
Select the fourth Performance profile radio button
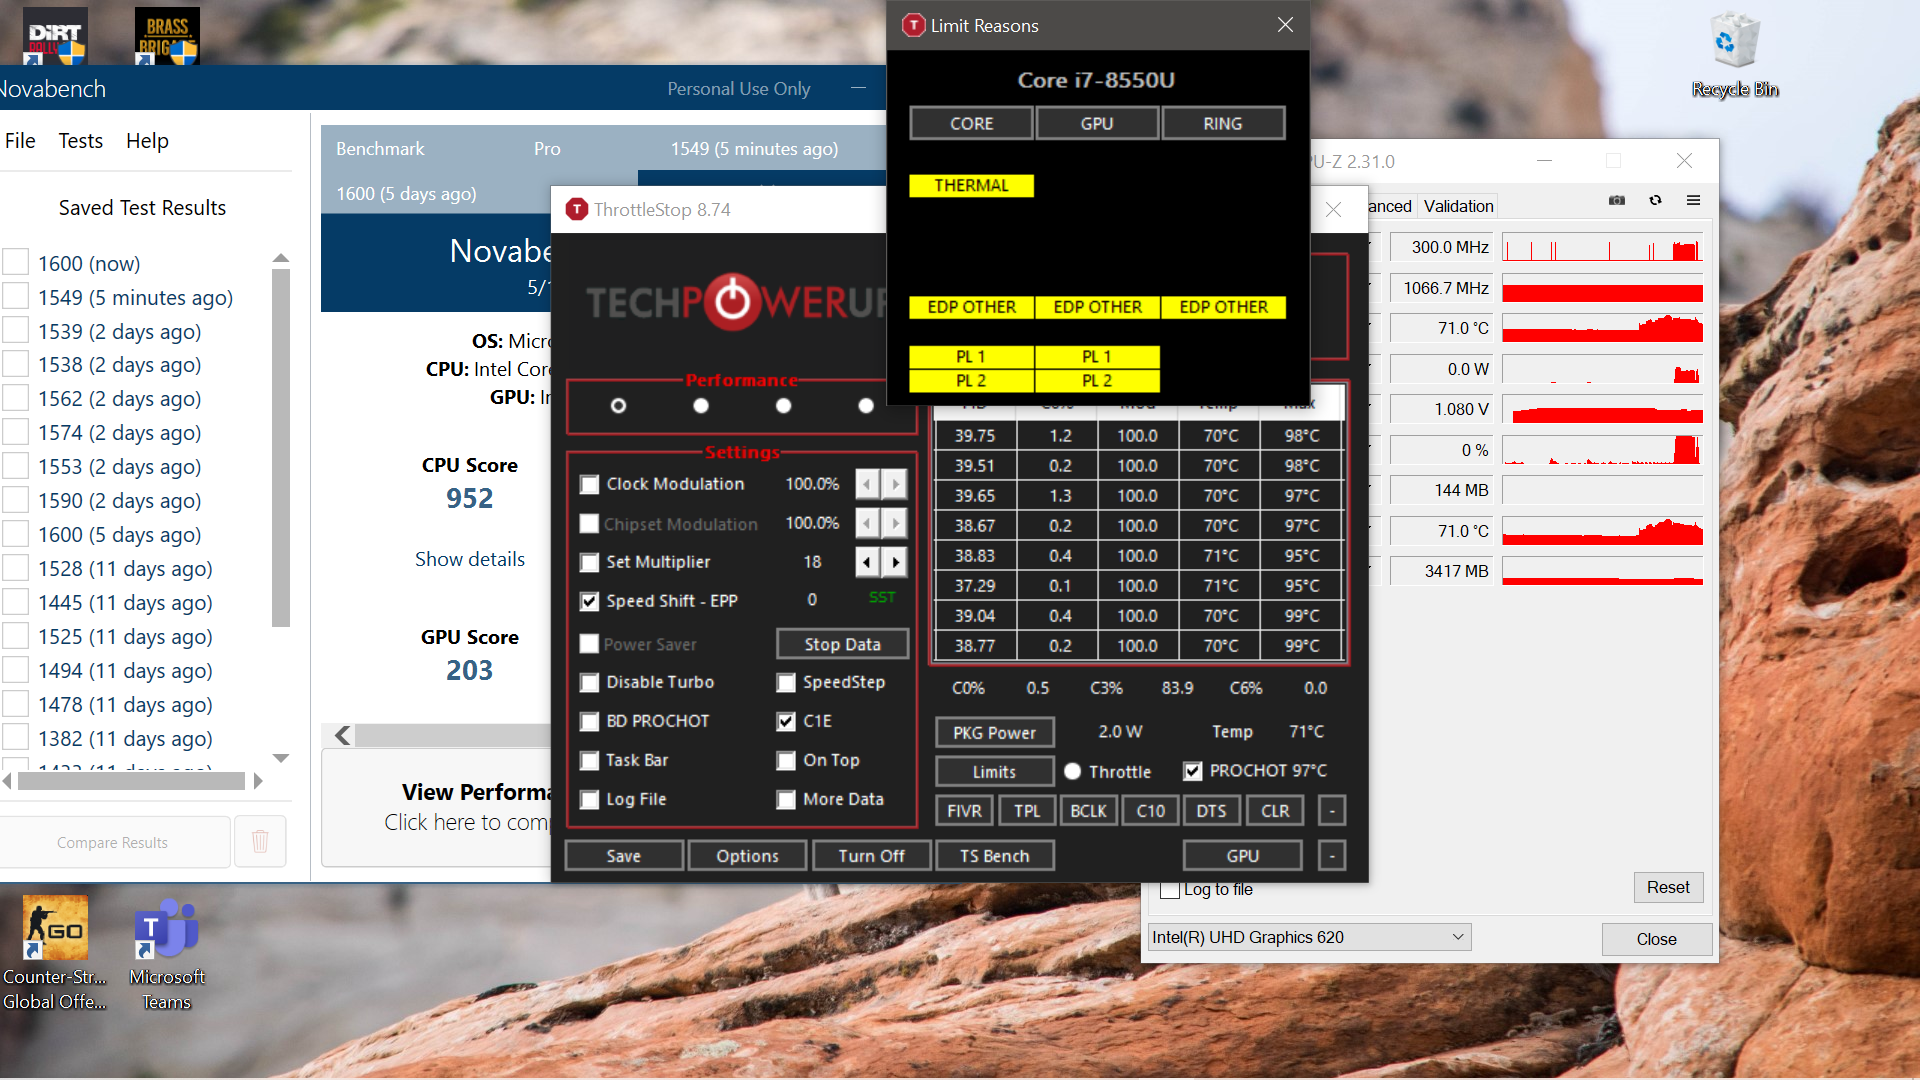coord(866,405)
